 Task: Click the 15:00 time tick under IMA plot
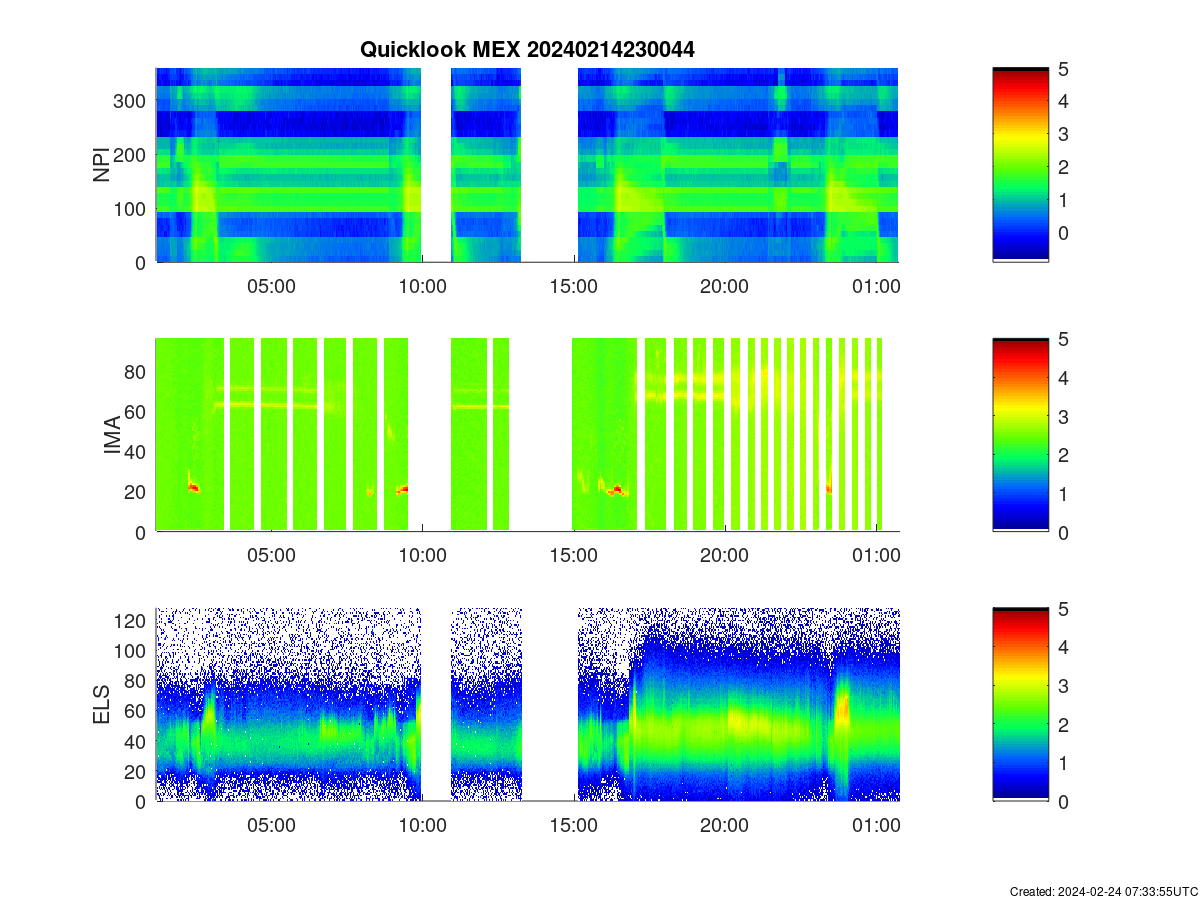coord(573,555)
